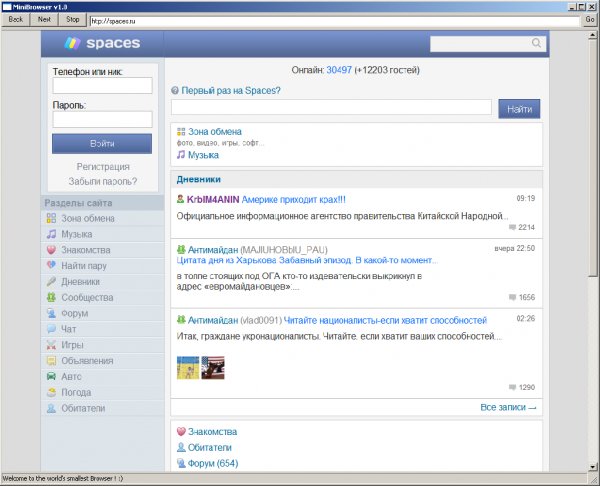The width and height of the screenshot is (600, 486).
Task: Focus the URL address bar field
Action: pos(335,21)
